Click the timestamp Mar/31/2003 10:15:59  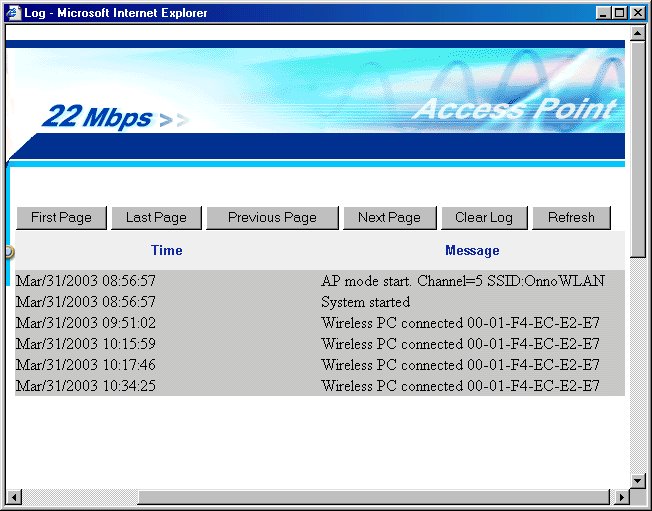(86, 344)
